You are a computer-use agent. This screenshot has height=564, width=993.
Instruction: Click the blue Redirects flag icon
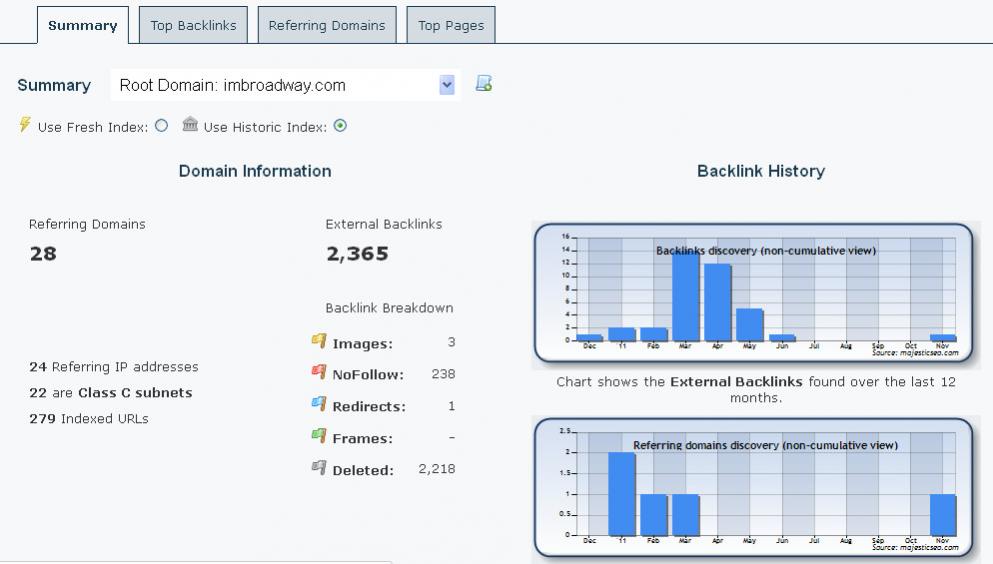pyautogui.click(x=319, y=406)
